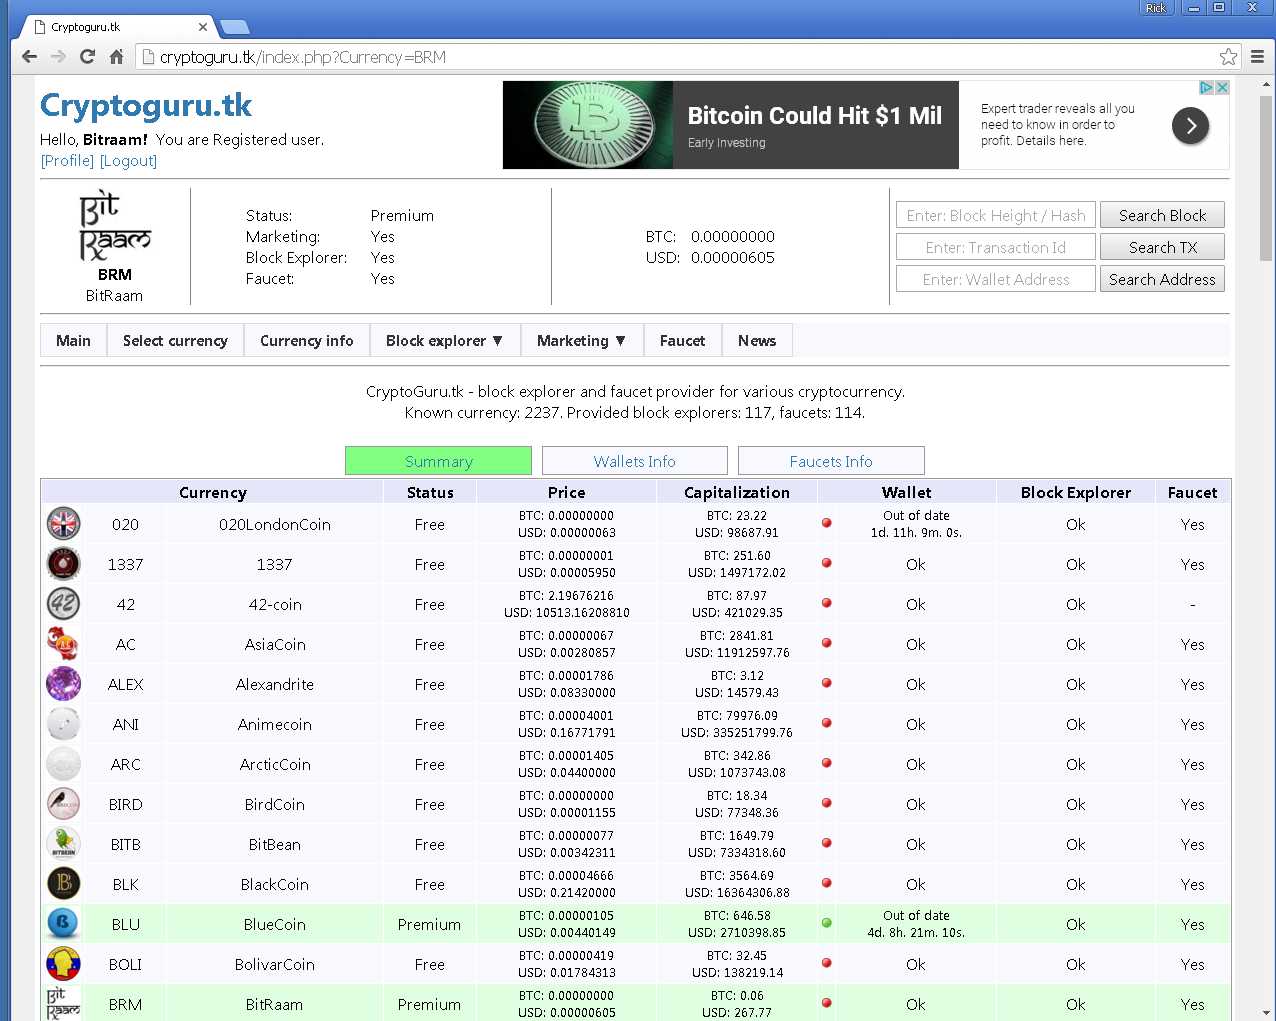Click the Block Explorer column header
Image resolution: width=1276 pixels, height=1021 pixels.
click(1075, 492)
